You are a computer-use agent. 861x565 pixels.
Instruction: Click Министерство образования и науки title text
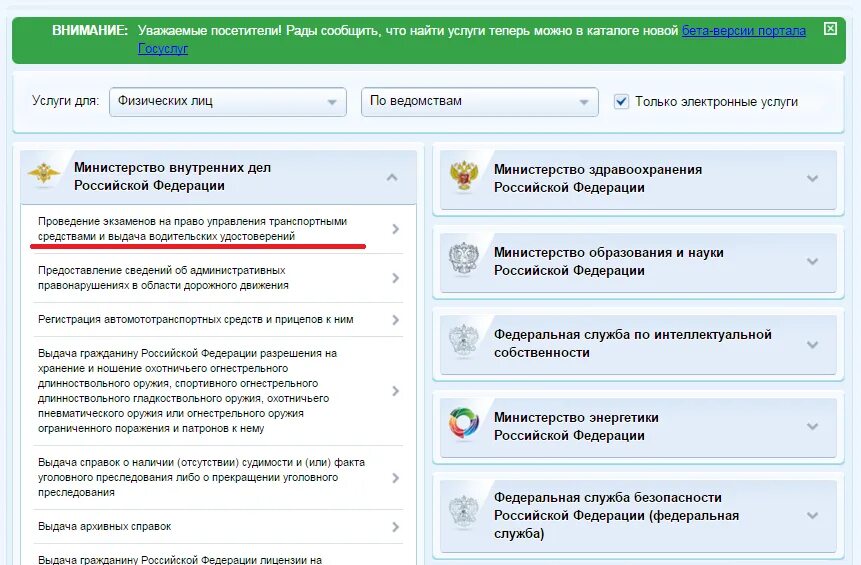pos(608,261)
